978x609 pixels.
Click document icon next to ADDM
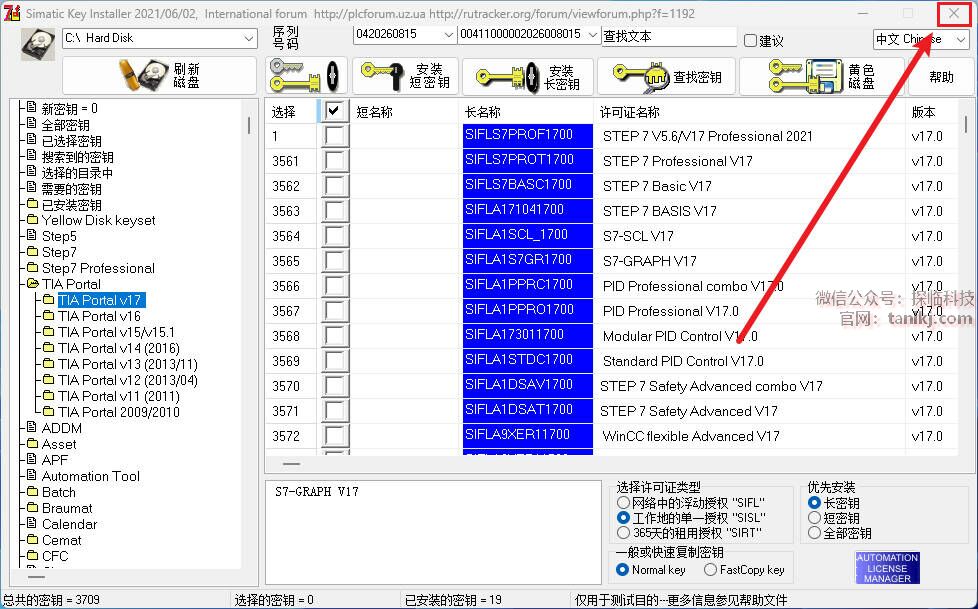tap(32, 427)
